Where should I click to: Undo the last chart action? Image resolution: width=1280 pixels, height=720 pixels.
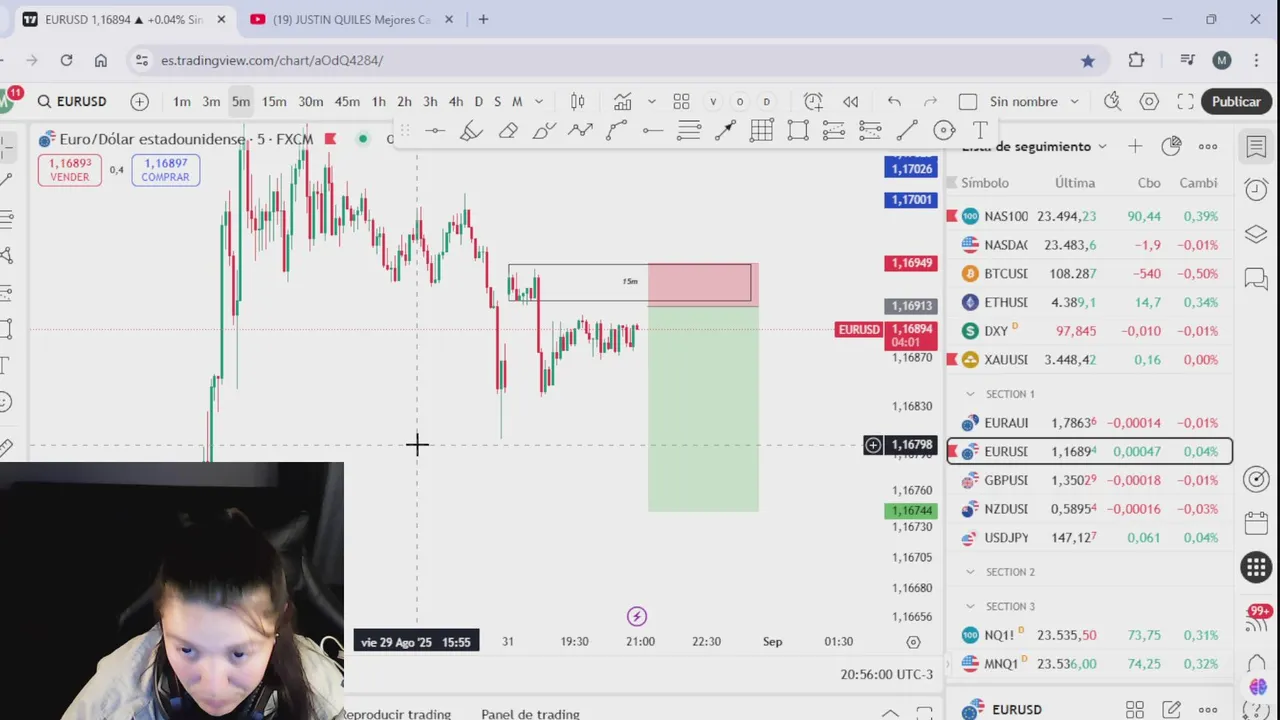coord(894,101)
